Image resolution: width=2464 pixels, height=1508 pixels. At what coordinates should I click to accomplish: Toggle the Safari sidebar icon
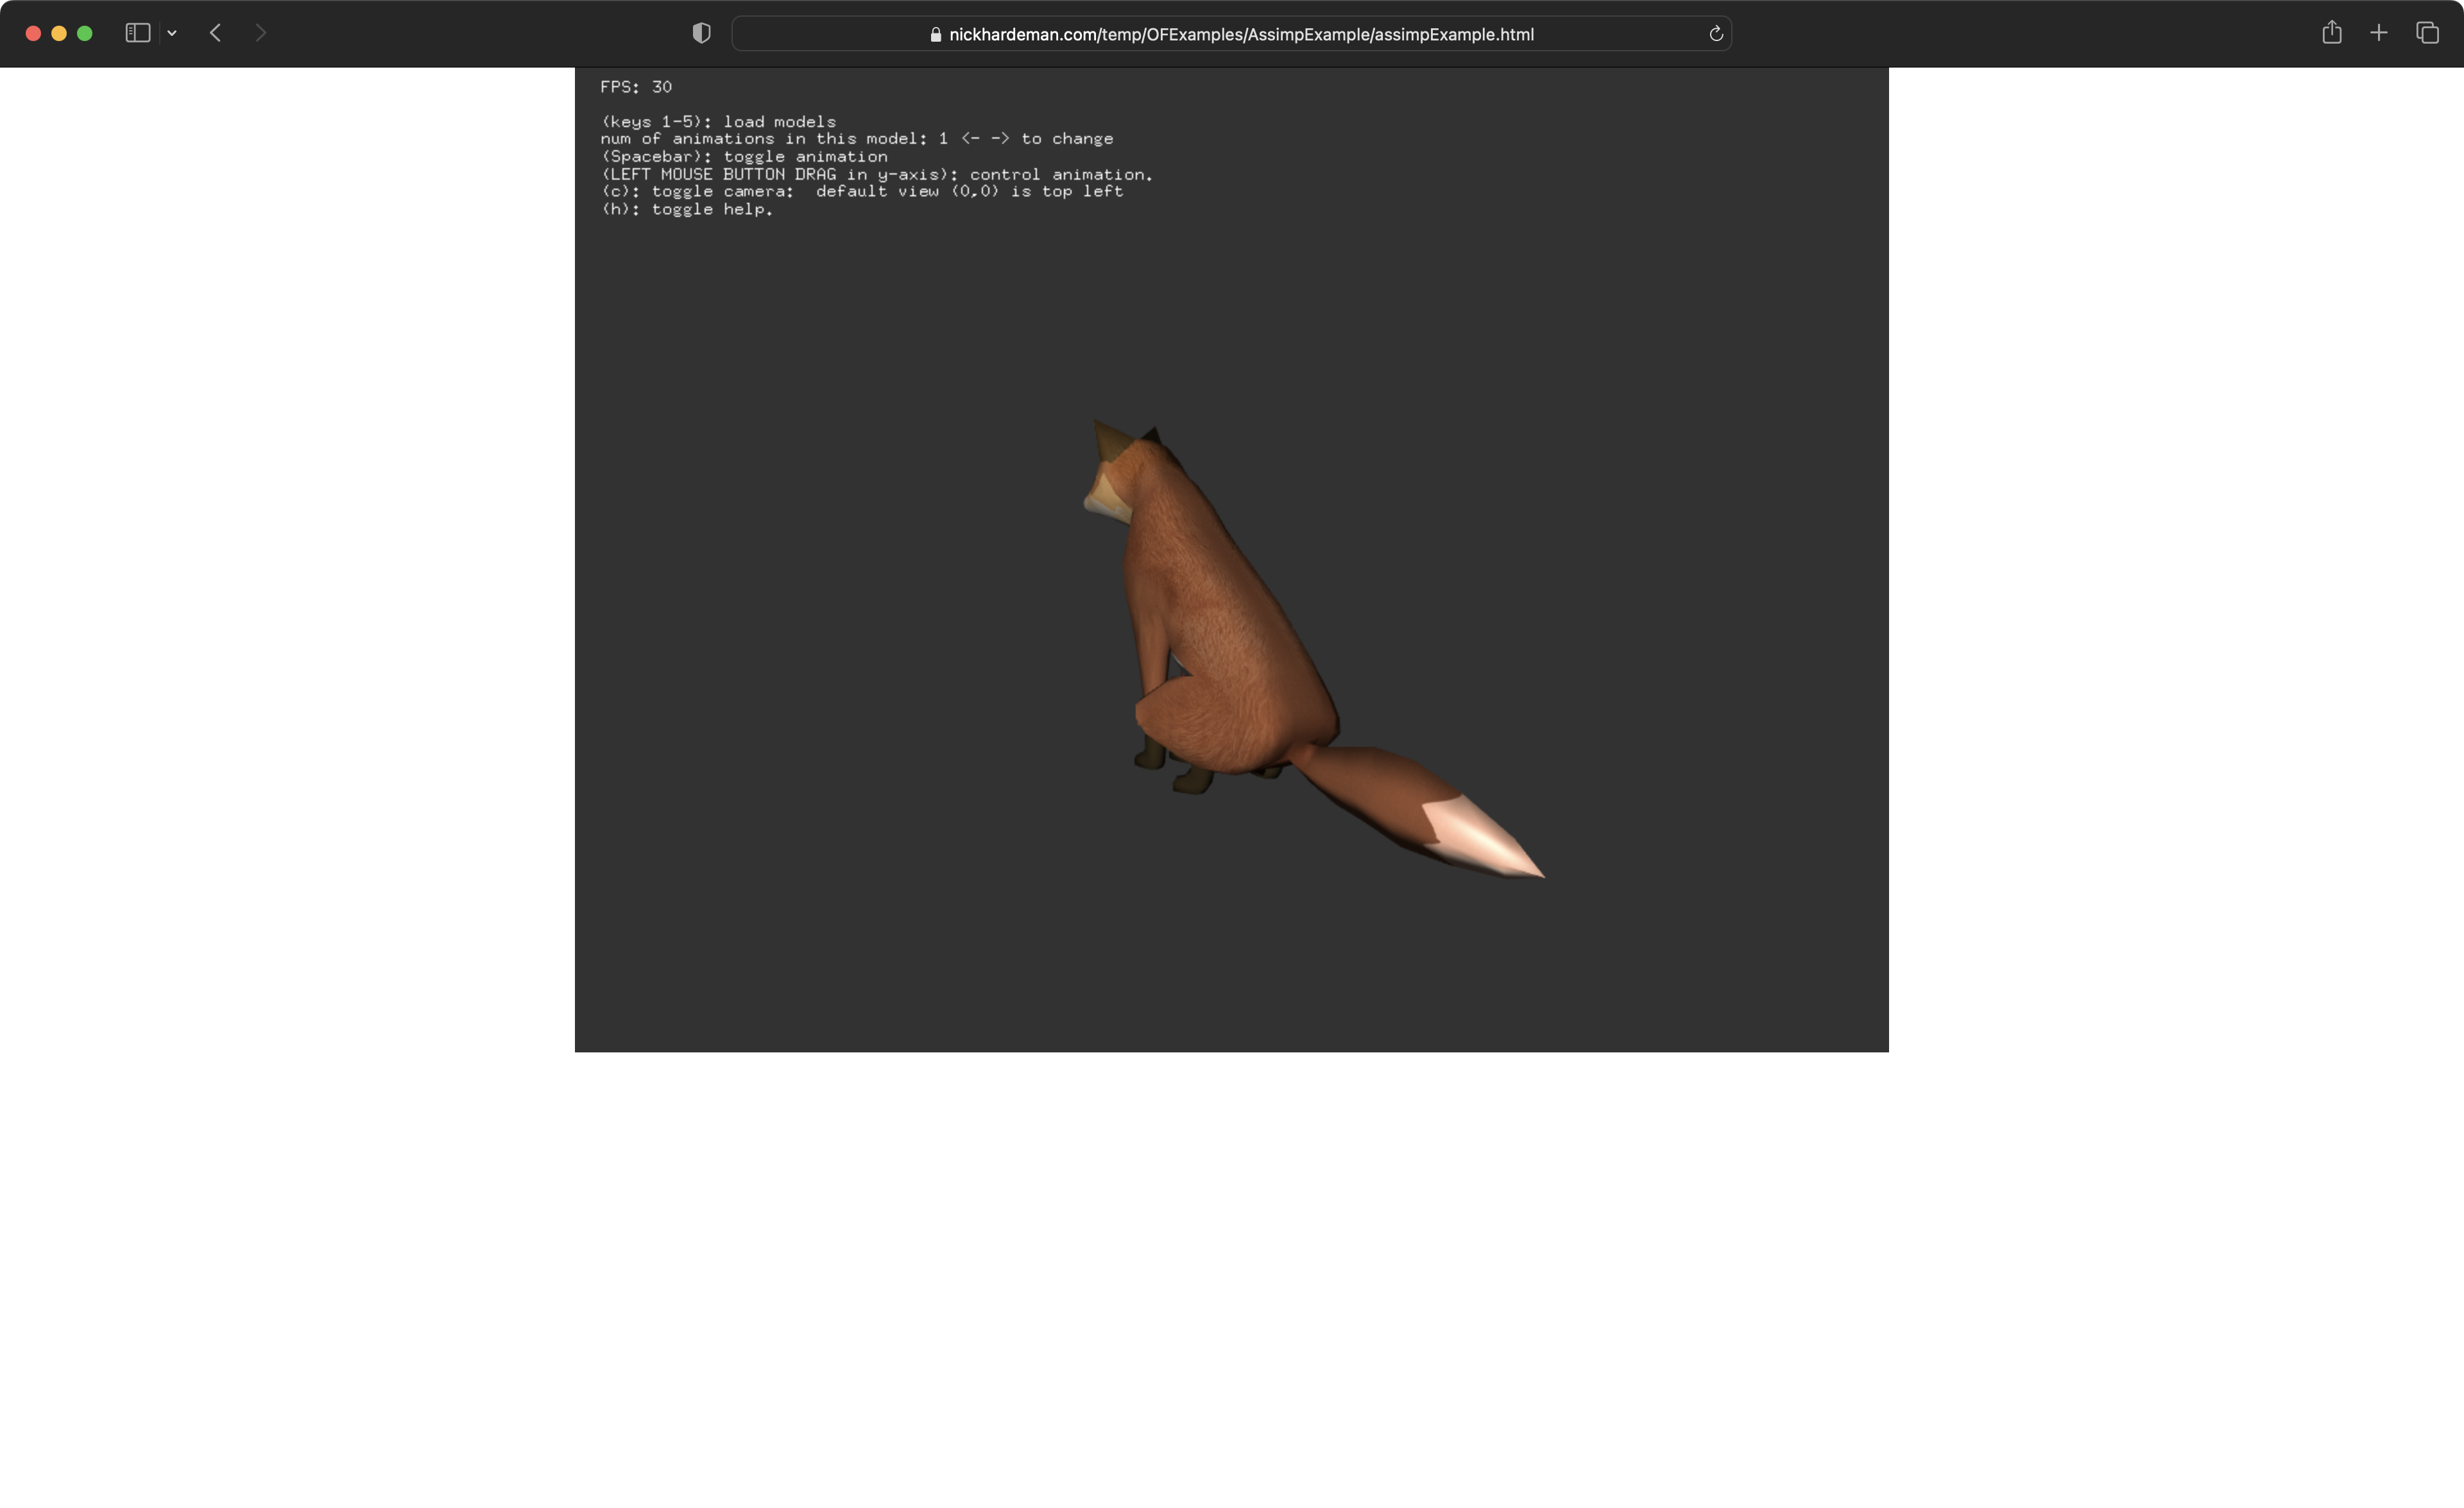138,33
